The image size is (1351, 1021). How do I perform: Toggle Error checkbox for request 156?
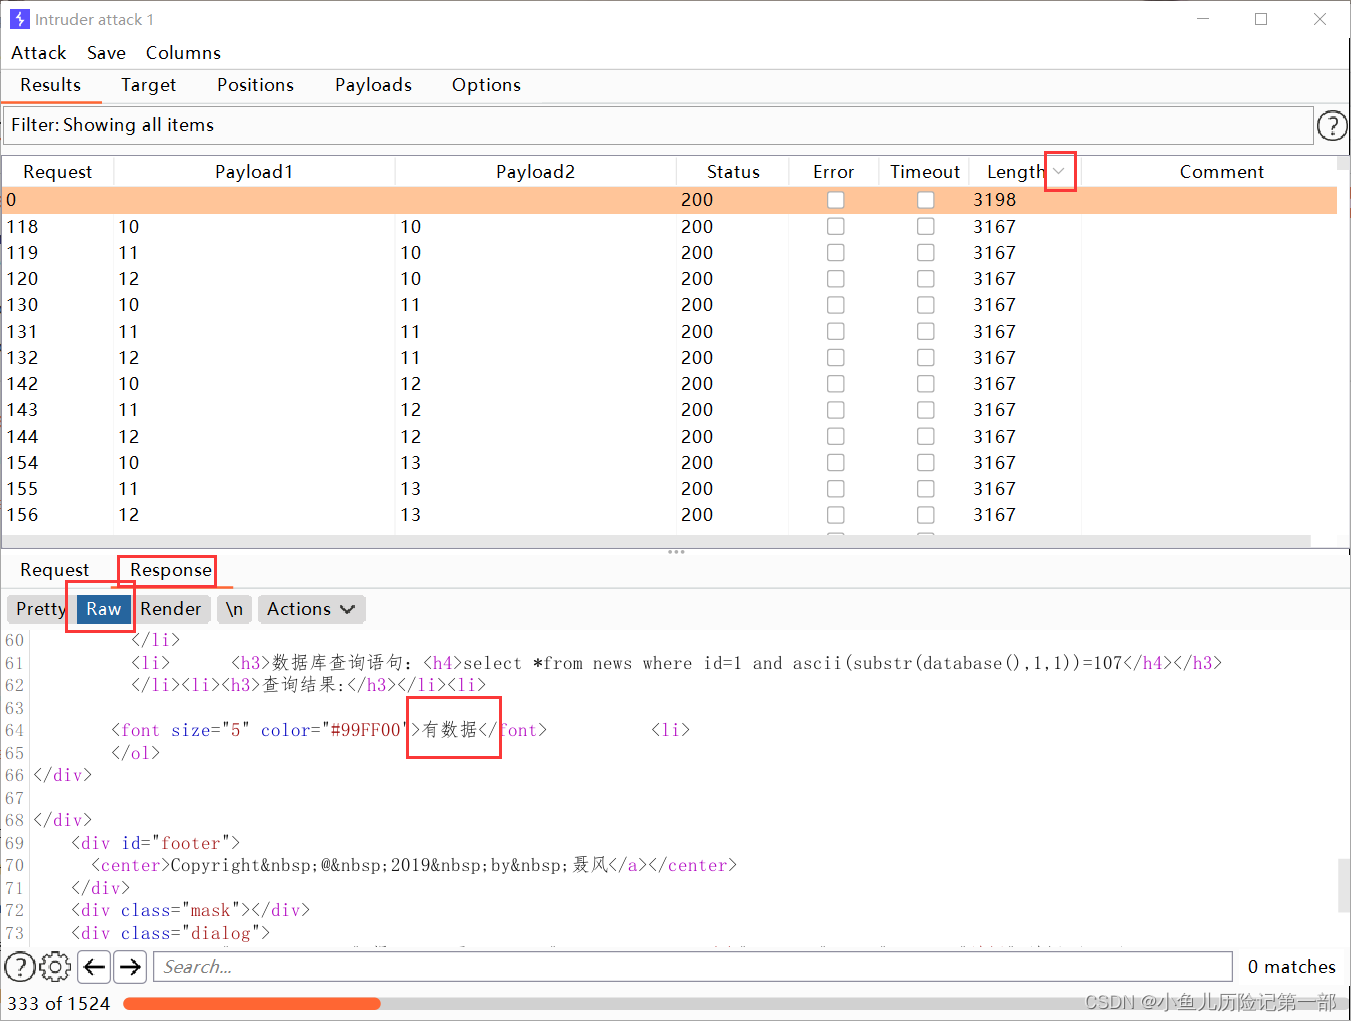click(x=835, y=515)
